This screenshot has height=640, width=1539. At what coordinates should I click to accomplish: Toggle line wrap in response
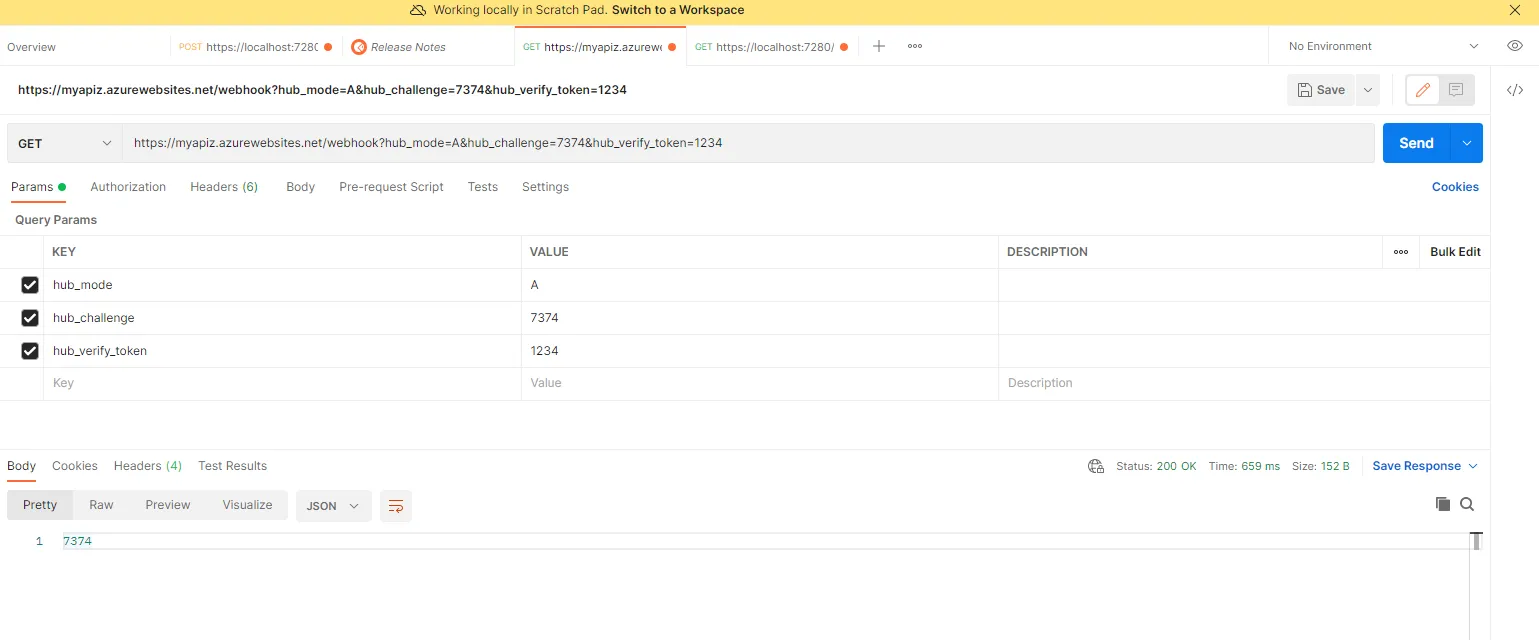(x=396, y=506)
